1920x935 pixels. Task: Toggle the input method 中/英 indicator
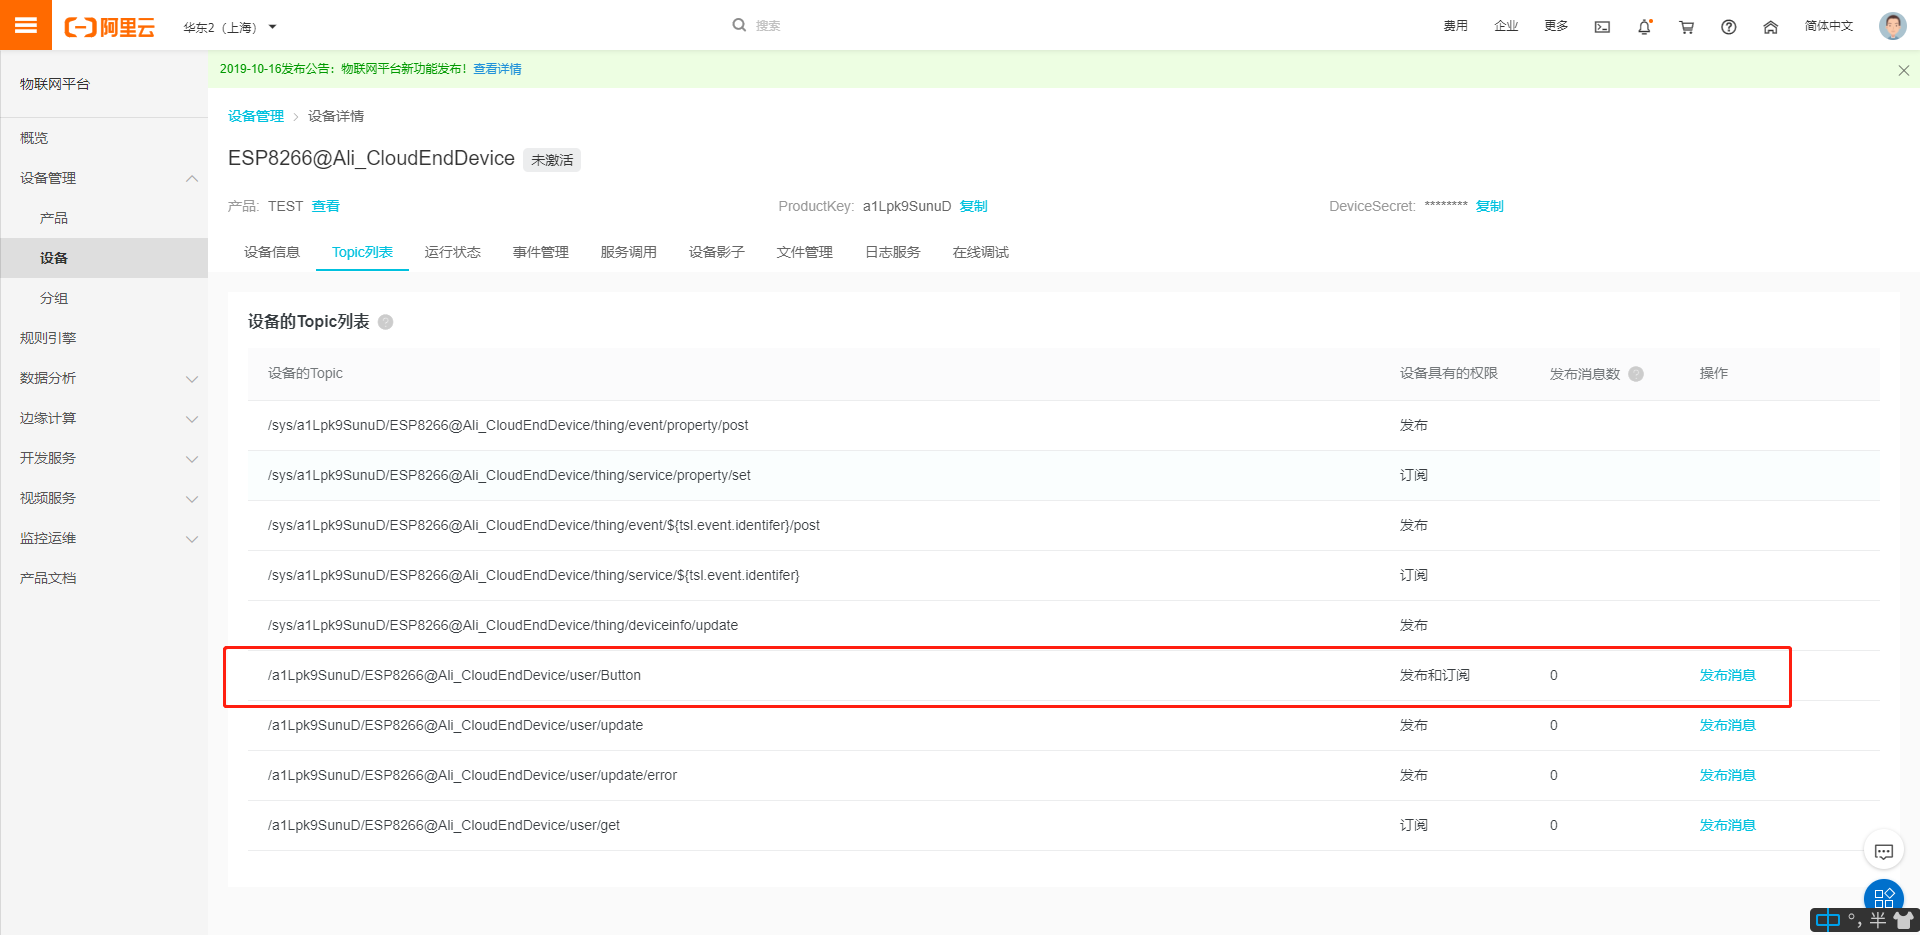point(1829,919)
